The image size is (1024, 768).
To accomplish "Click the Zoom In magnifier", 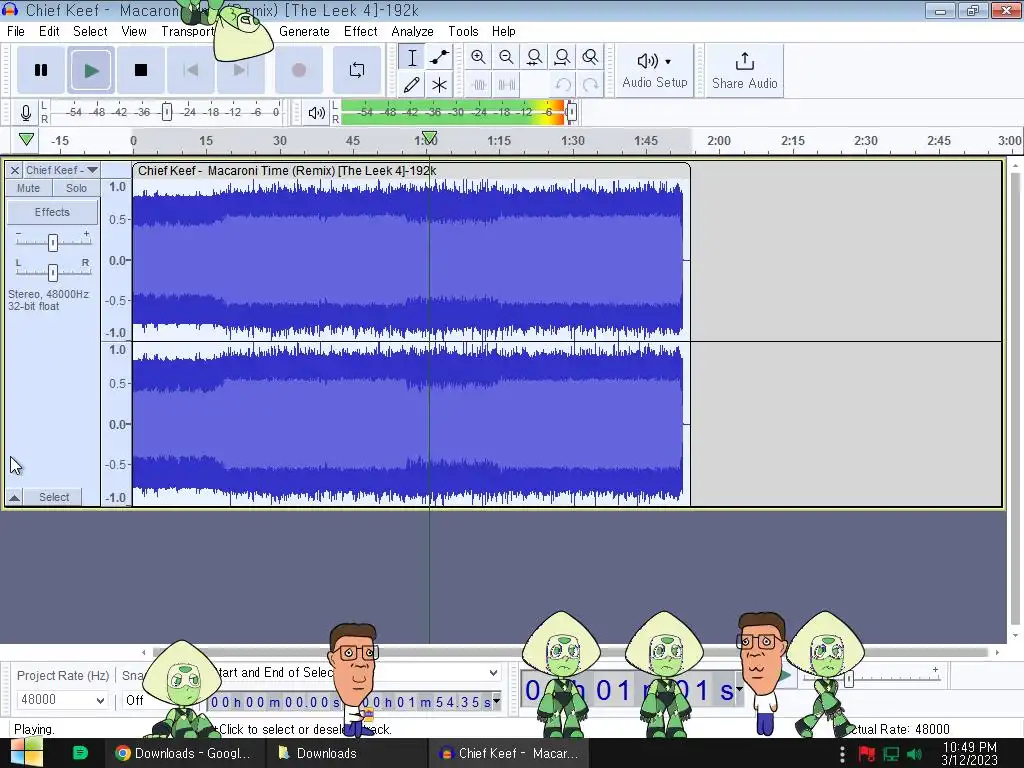I will coord(478,57).
